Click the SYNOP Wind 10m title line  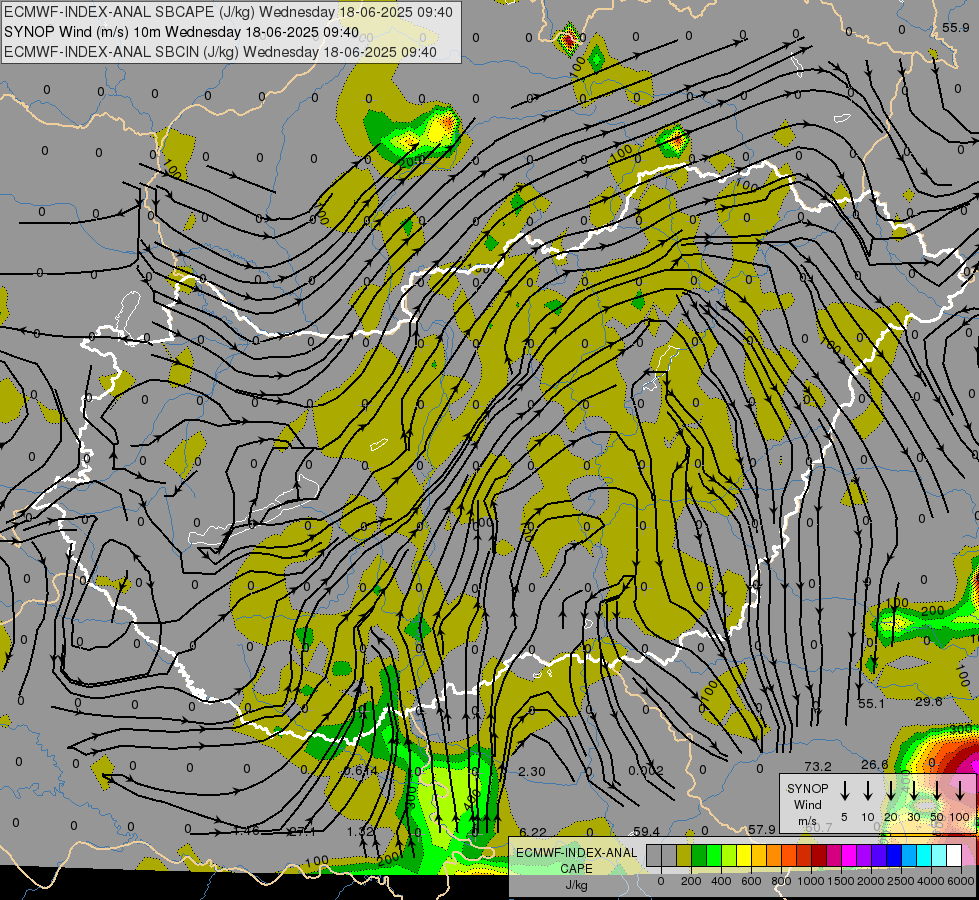181,32
